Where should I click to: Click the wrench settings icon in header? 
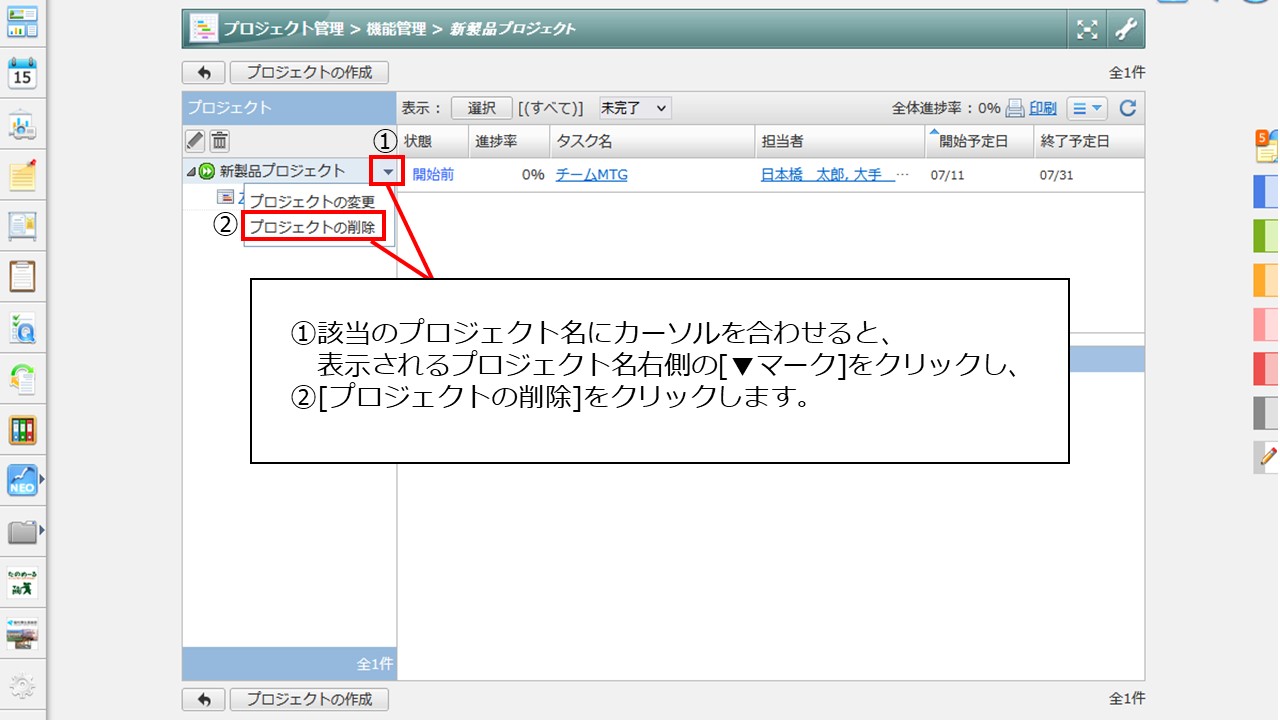click(1126, 29)
